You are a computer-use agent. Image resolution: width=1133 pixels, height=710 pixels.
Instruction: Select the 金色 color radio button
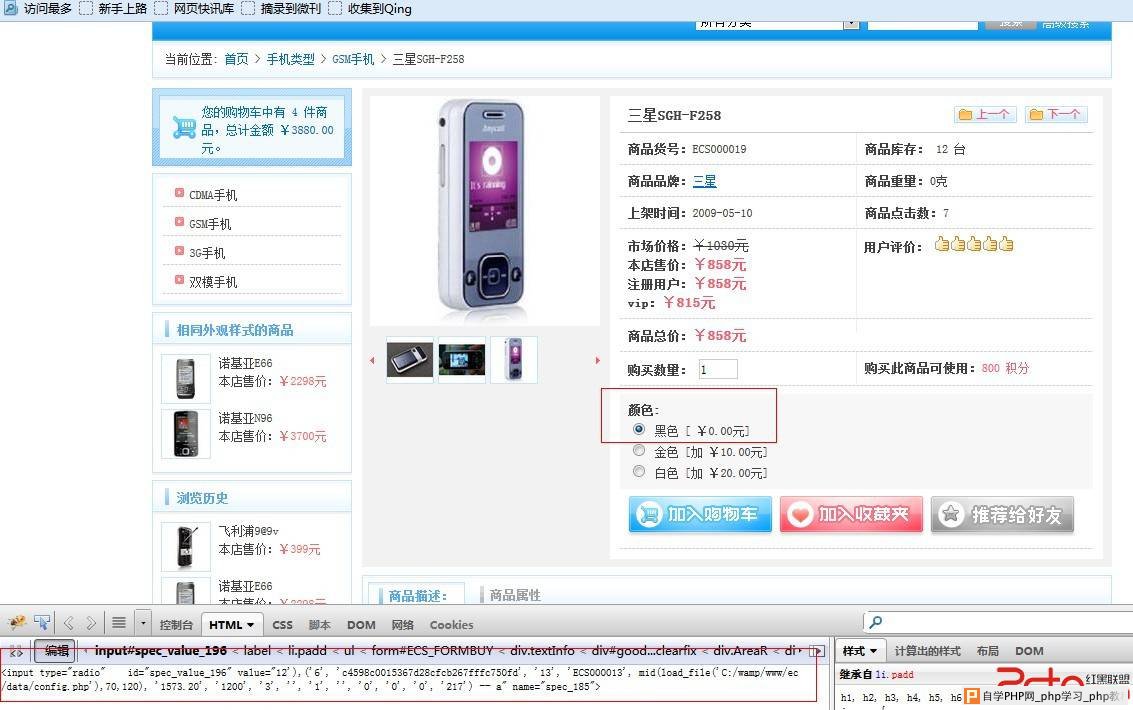pos(639,451)
